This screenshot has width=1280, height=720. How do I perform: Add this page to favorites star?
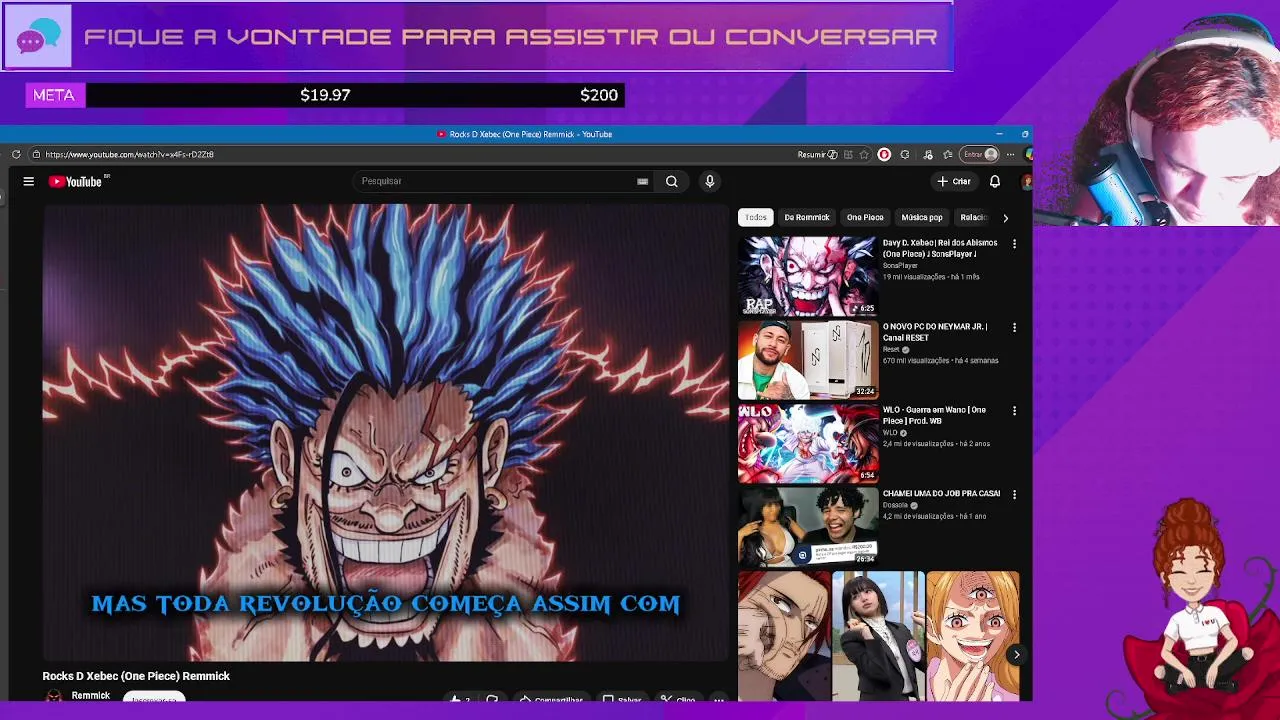(x=865, y=154)
